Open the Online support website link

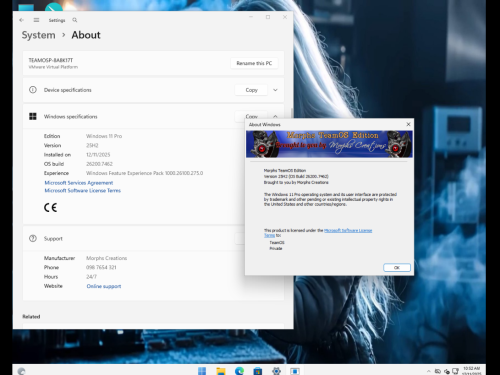104,286
